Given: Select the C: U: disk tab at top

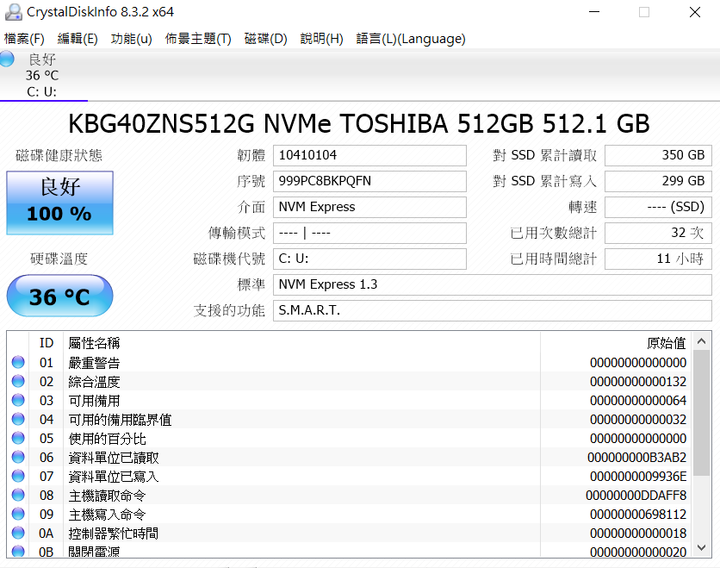Looking at the screenshot, I should point(44,75).
